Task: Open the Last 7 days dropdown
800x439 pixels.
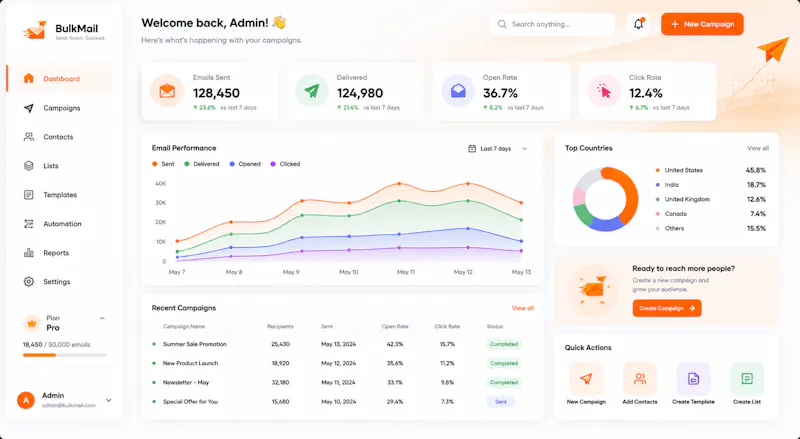Action: [497, 149]
